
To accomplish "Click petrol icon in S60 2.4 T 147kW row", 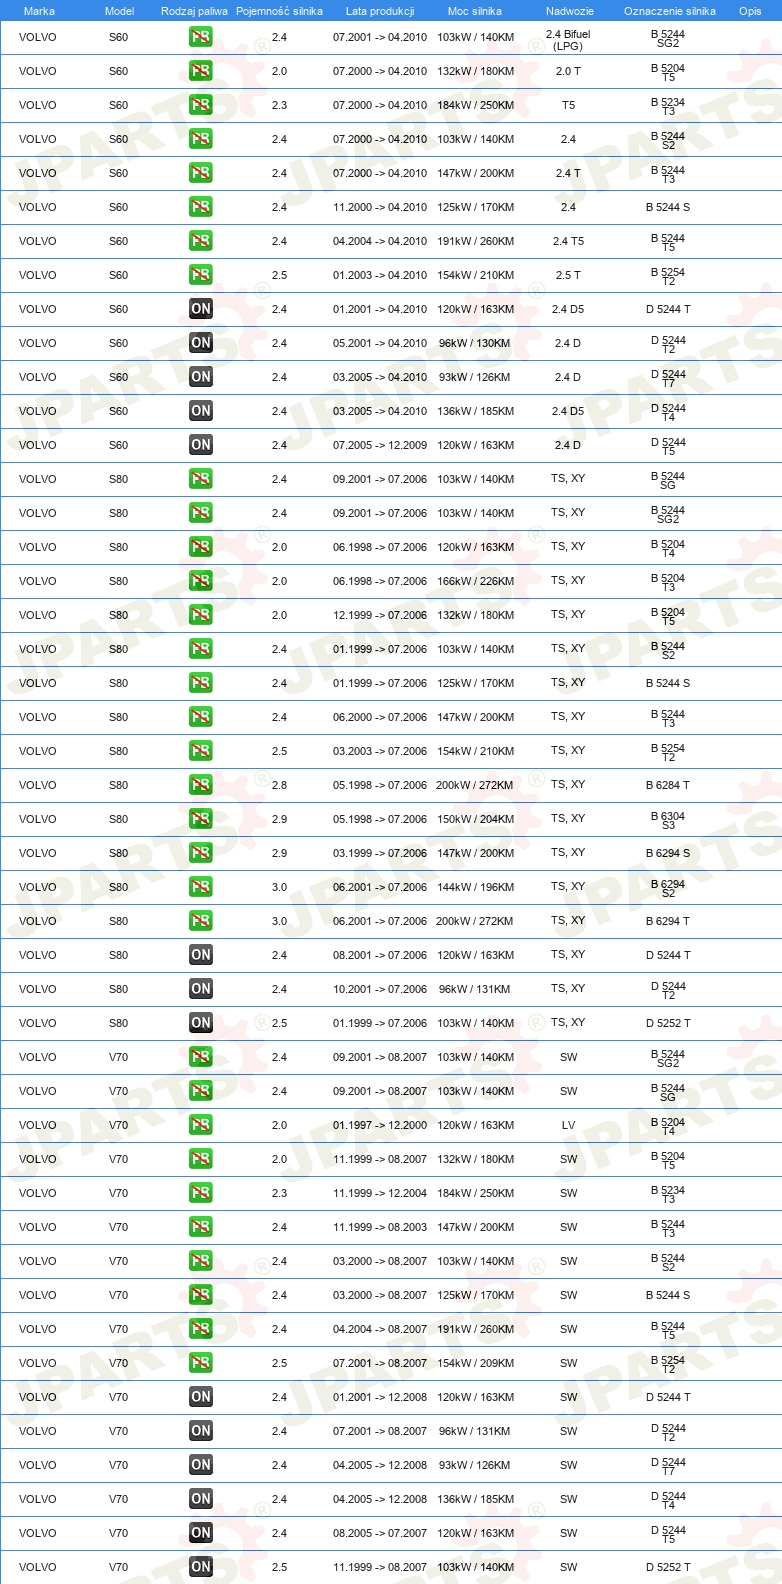I will point(201,173).
